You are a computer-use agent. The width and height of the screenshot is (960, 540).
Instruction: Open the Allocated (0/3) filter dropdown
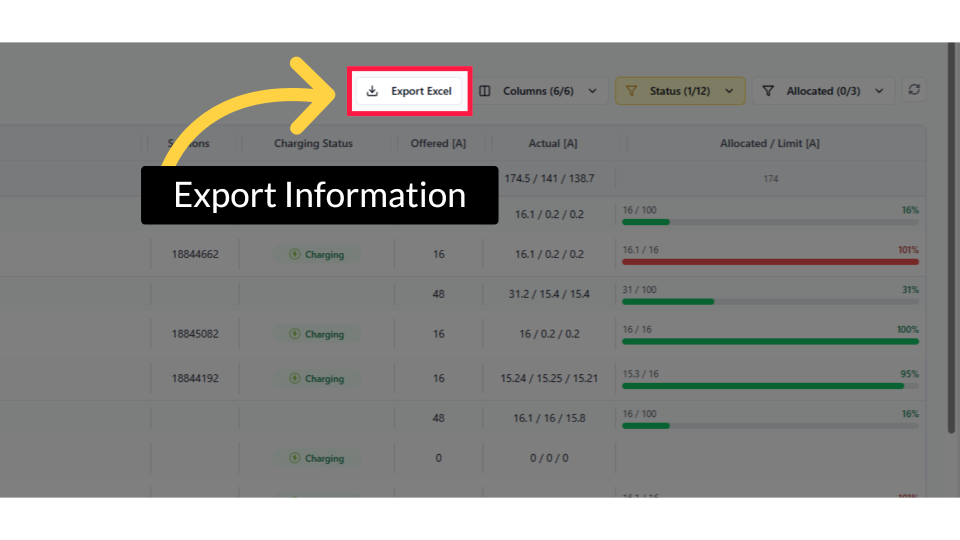[x=823, y=91]
